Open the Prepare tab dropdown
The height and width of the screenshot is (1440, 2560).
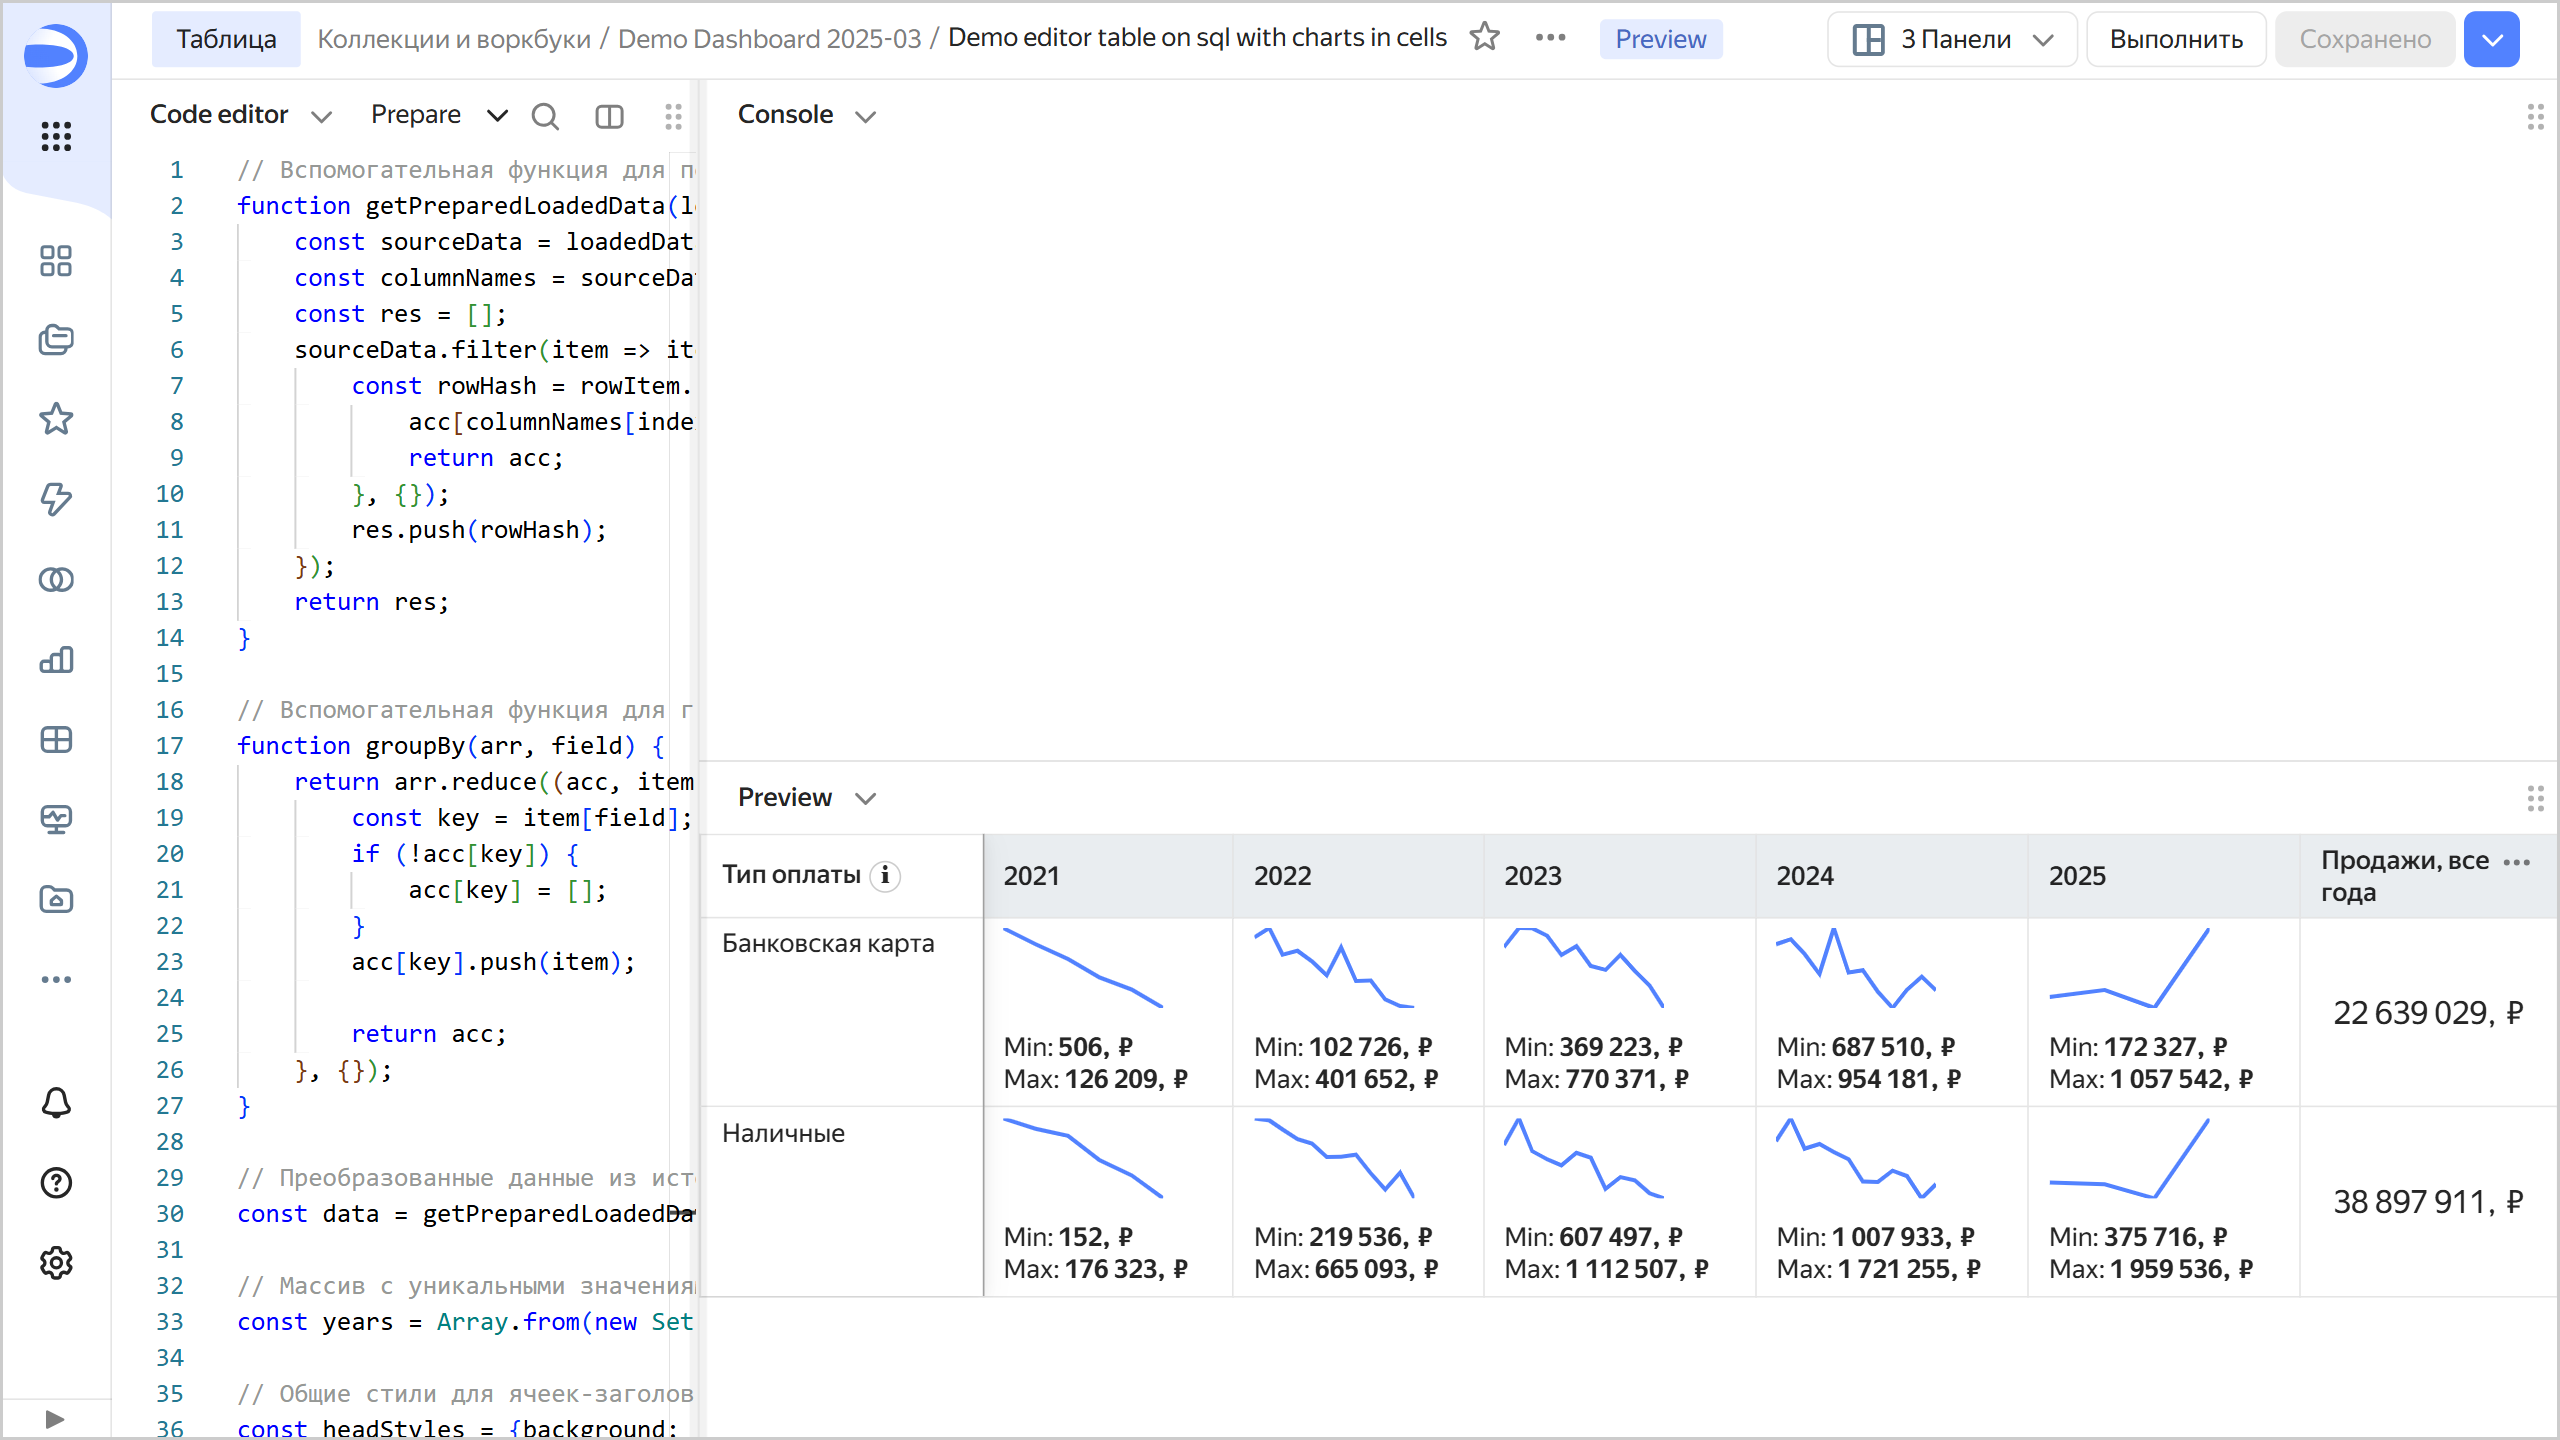pos(497,116)
